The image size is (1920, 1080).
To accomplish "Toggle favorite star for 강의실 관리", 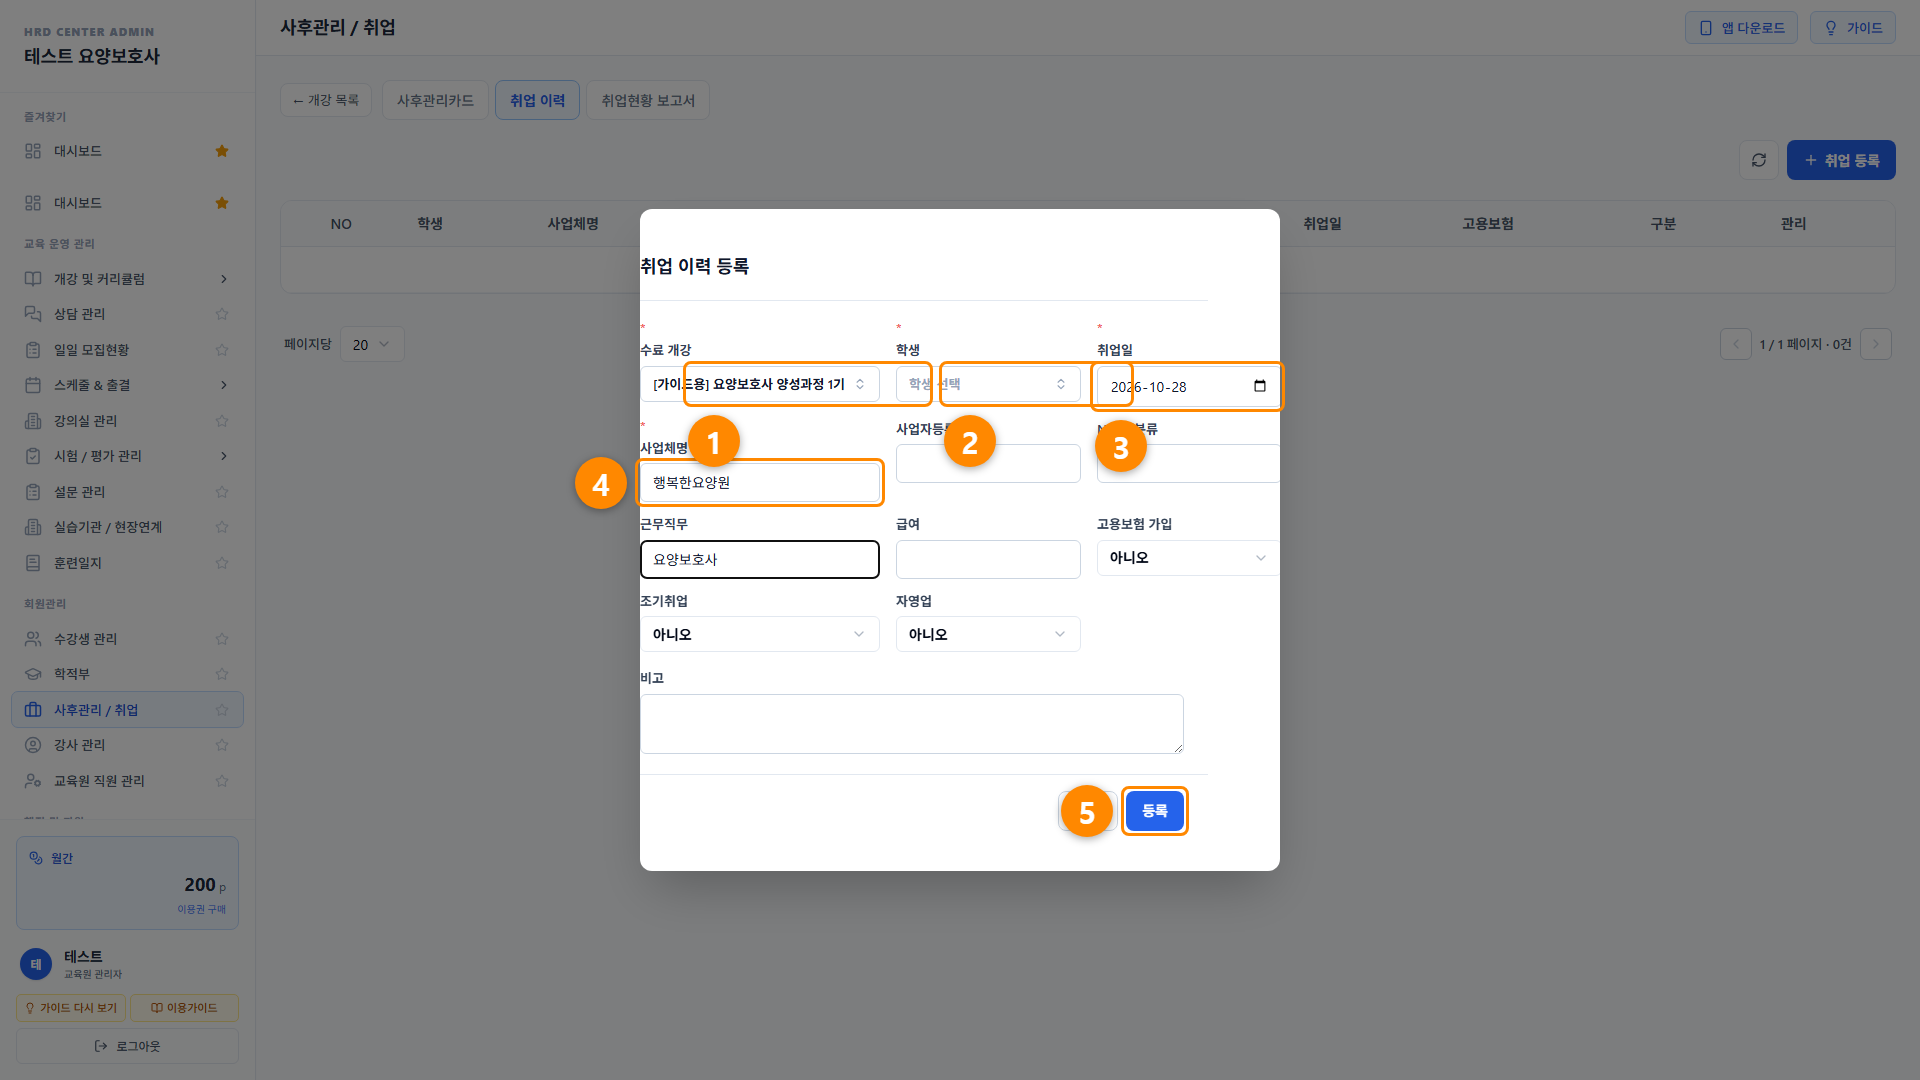I will [x=222, y=421].
